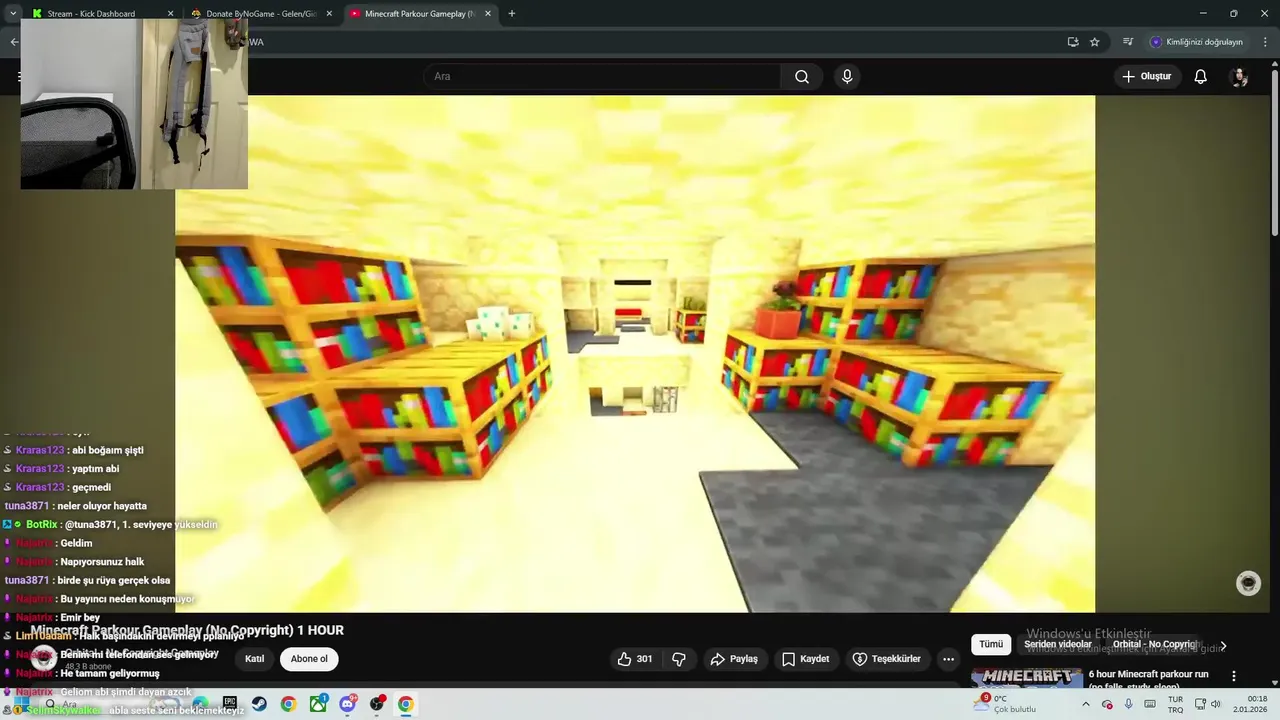Open the YouTube account avatar menu
This screenshot has width=1280, height=720.
(x=1240, y=77)
